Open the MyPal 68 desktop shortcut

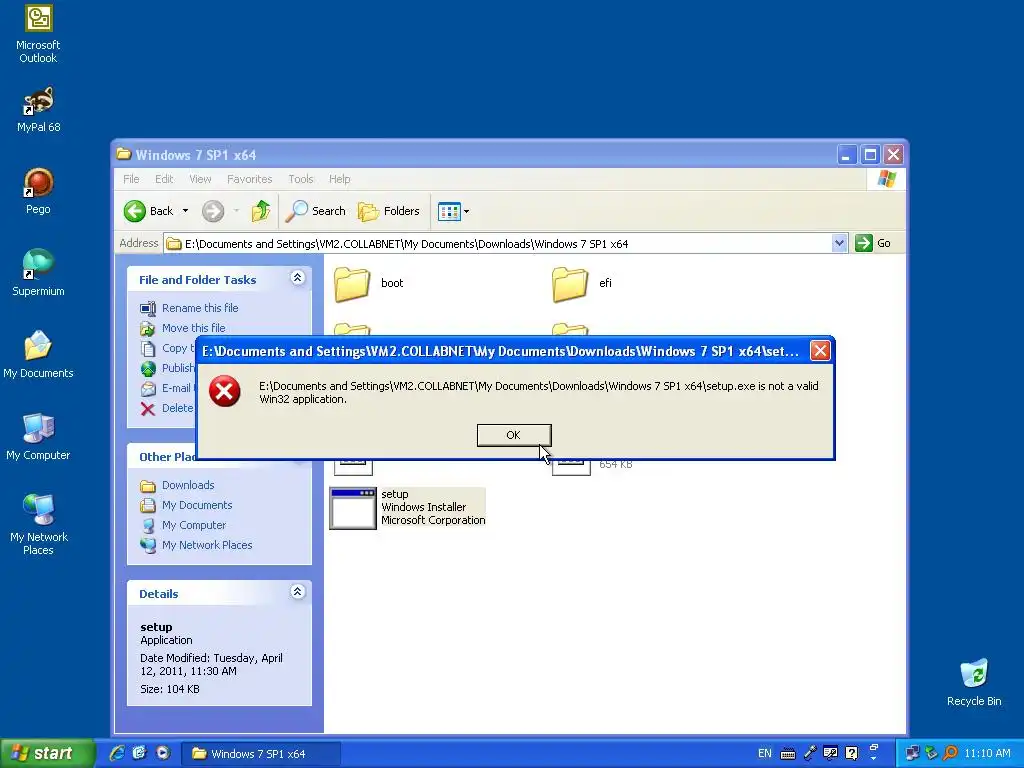pos(39,110)
